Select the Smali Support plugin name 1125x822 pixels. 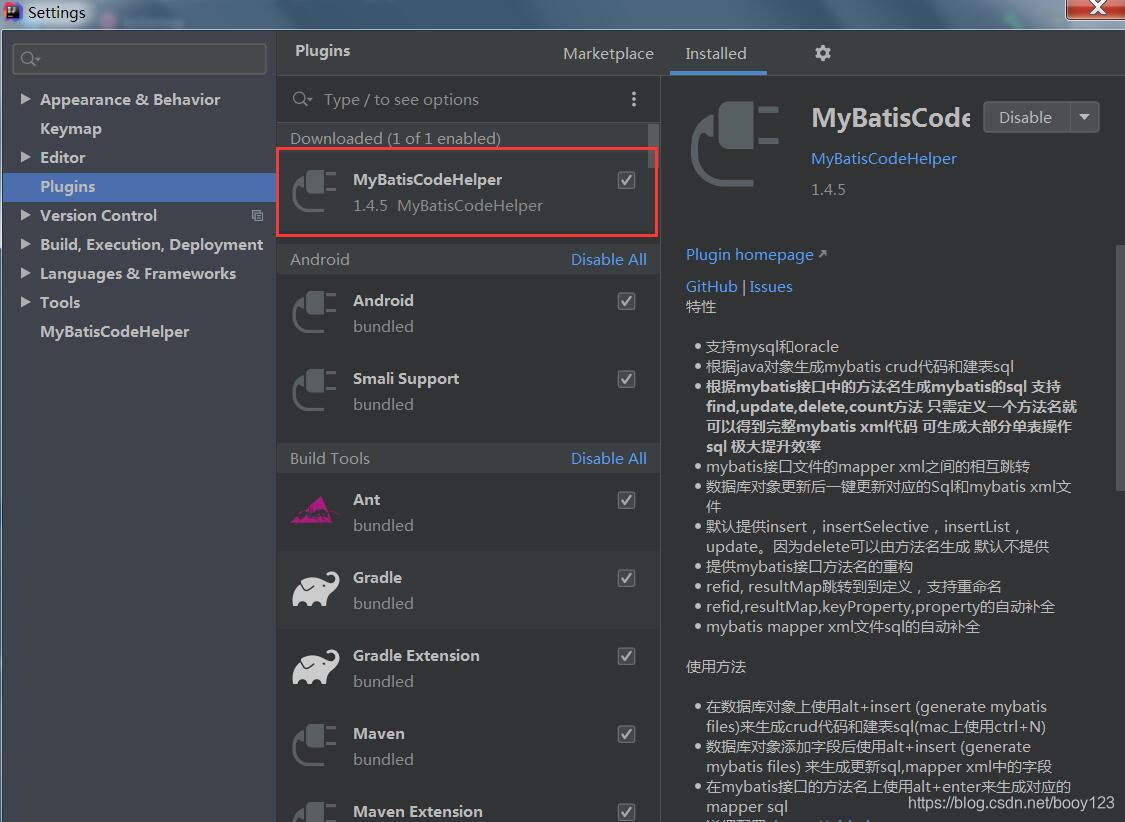[x=406, y=379]
